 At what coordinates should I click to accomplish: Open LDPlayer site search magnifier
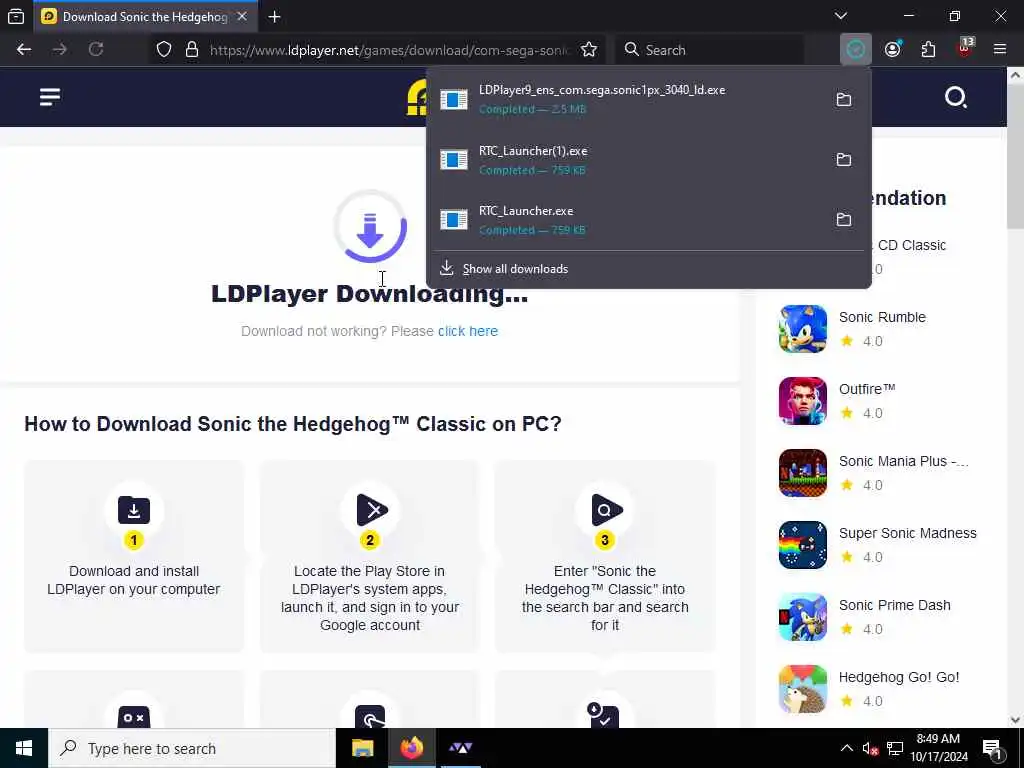955,97
